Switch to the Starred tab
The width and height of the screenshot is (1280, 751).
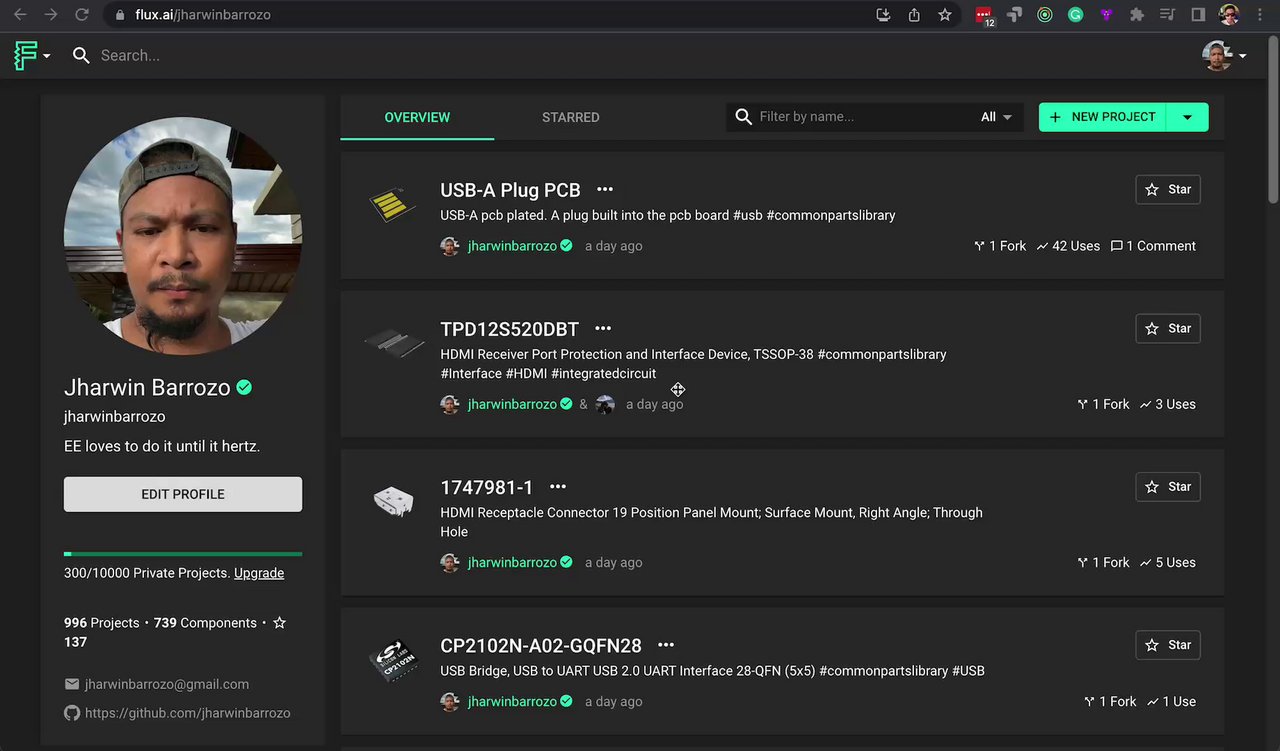pyautogui.click(x=571, y=117)
